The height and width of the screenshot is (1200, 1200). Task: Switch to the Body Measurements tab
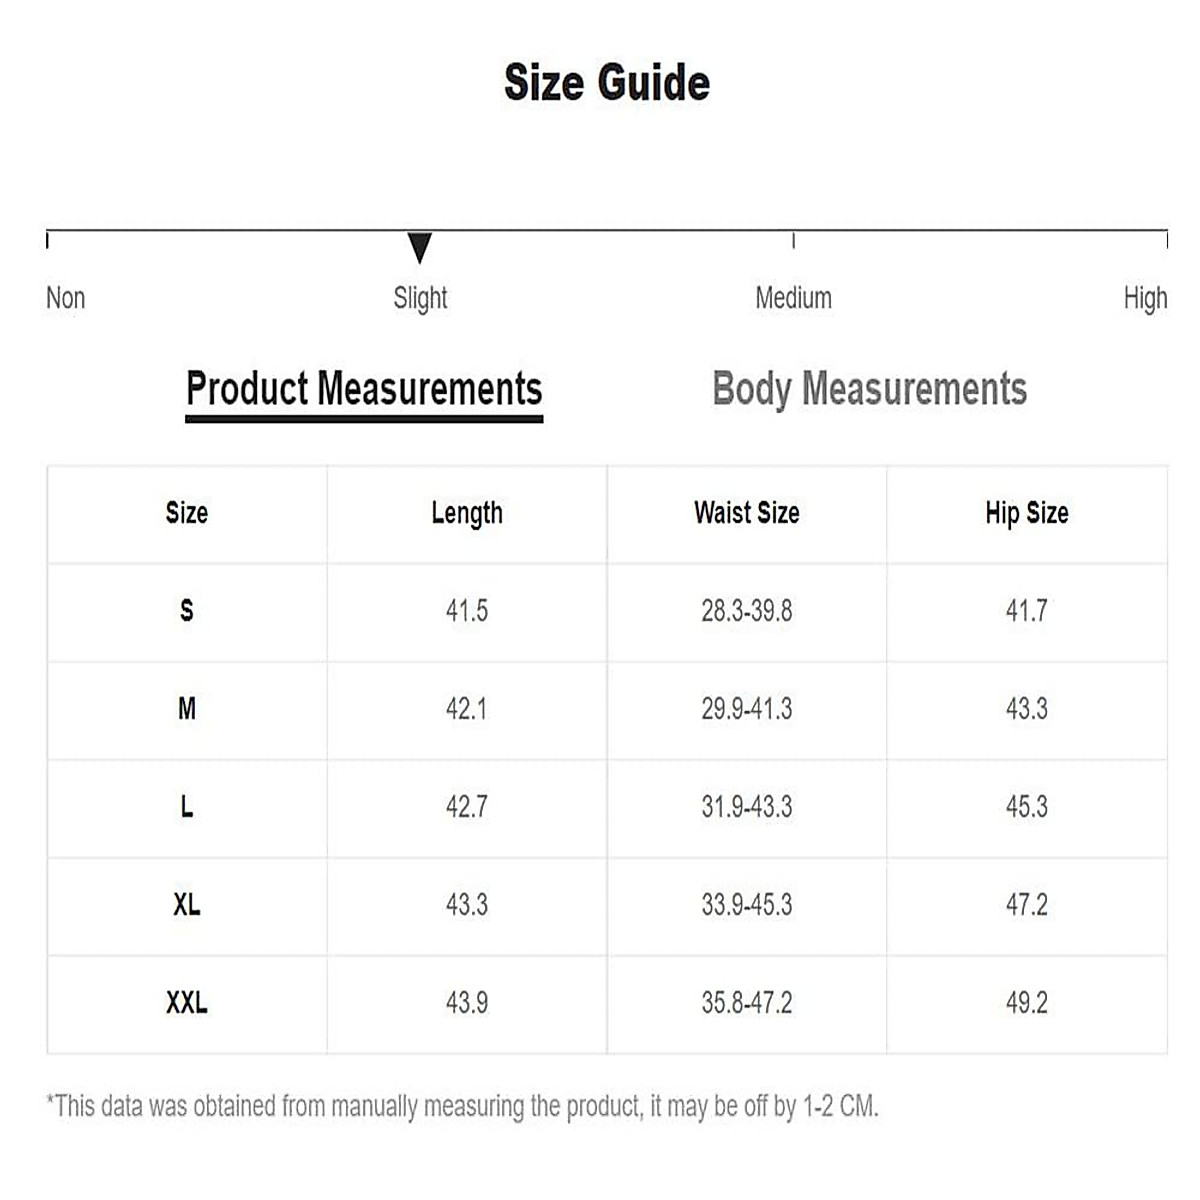tap(869, 389)
